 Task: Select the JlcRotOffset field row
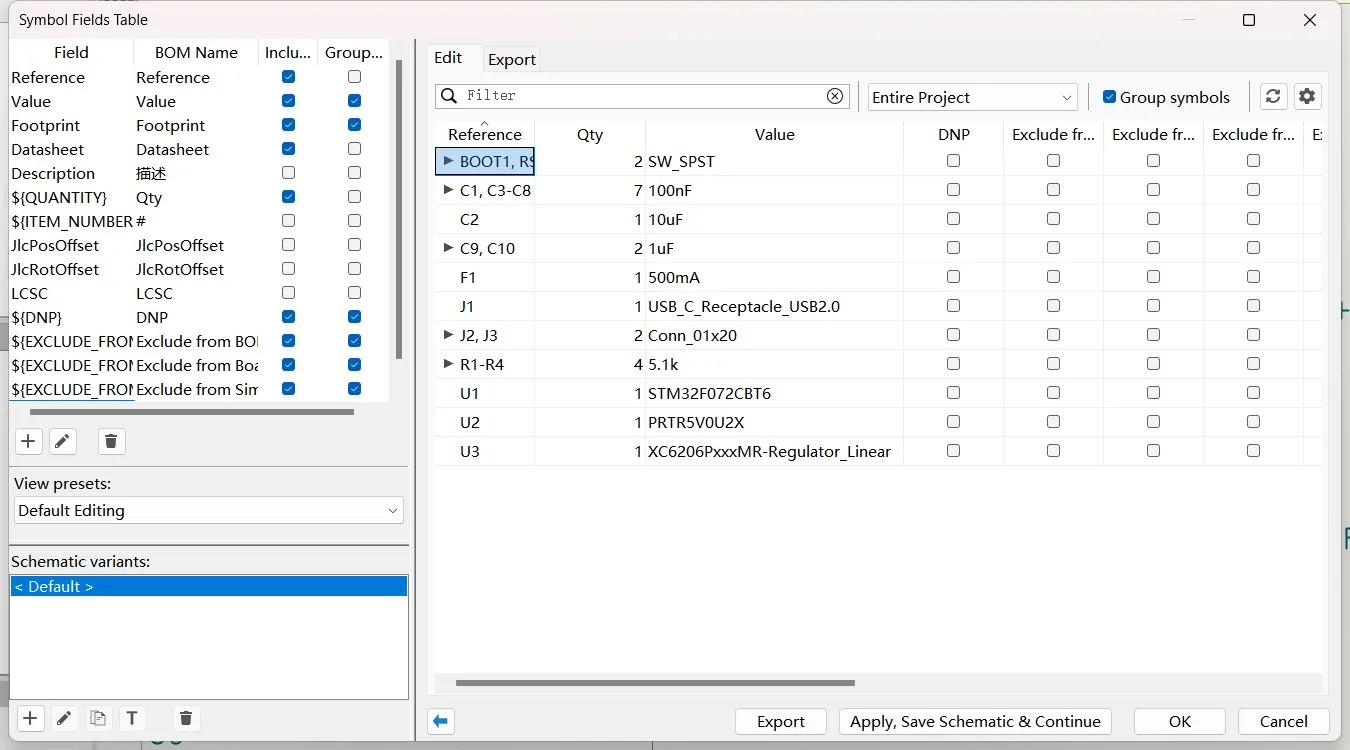[198, 269]
